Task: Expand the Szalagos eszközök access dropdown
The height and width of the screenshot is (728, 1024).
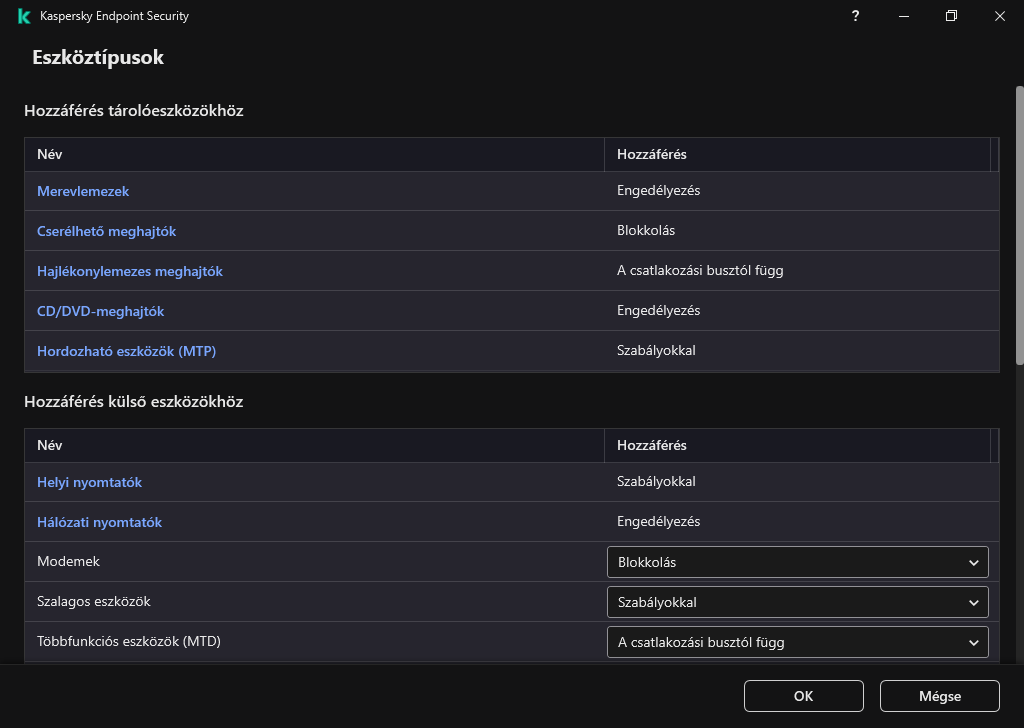Action: 797,602
